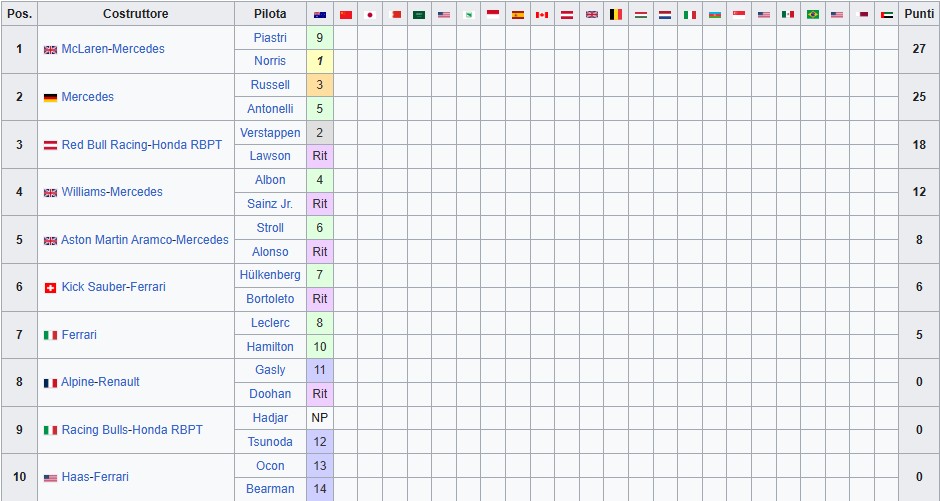
Task: Click the French flag beside Alpine-Renault
Action: click(x=50, y=383)
